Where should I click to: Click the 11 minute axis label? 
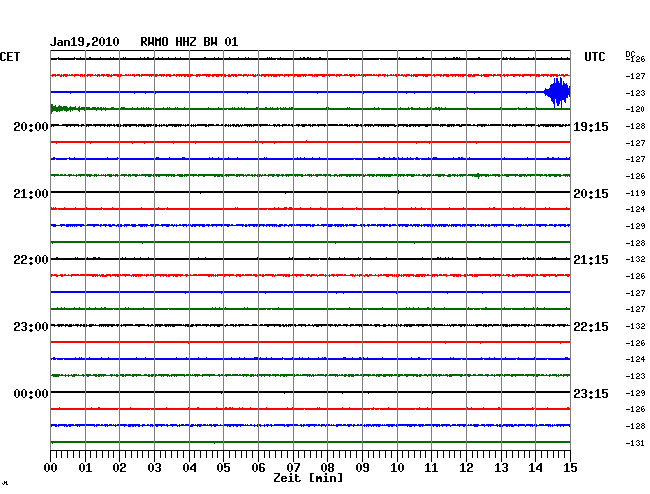pyautogui.click(x=431, y=468)
